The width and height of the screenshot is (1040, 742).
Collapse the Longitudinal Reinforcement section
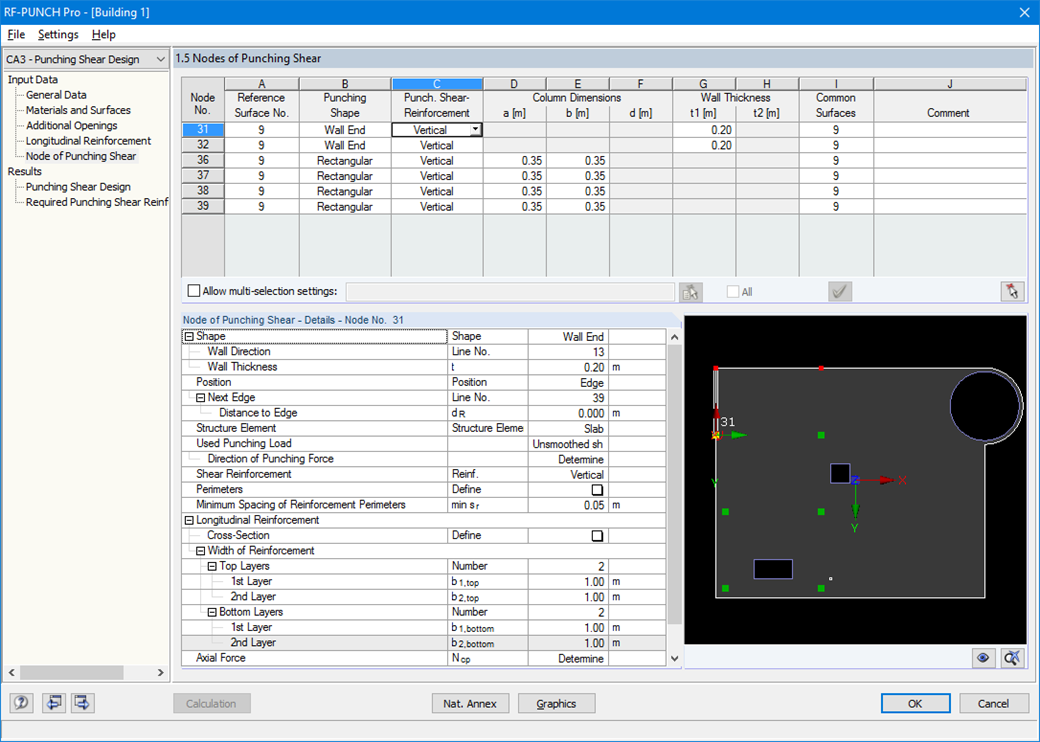click(187, 519)
